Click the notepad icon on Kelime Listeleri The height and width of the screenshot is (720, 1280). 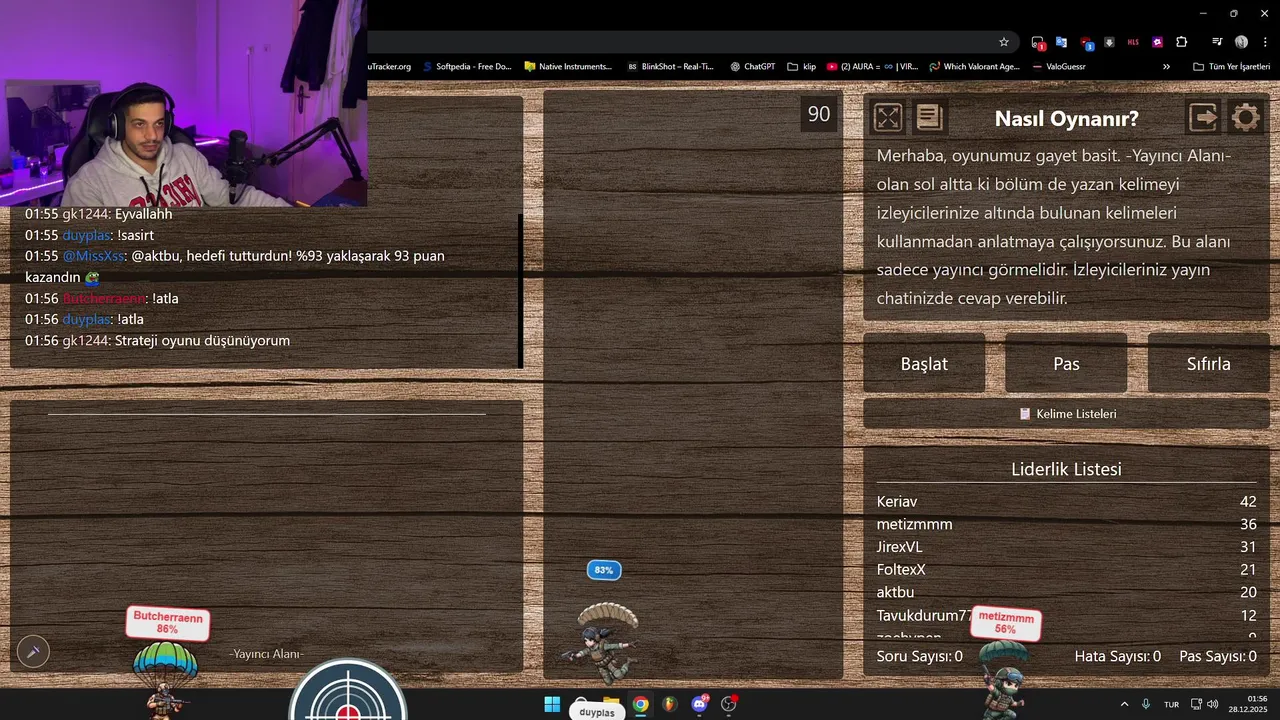pos(1025,414)
